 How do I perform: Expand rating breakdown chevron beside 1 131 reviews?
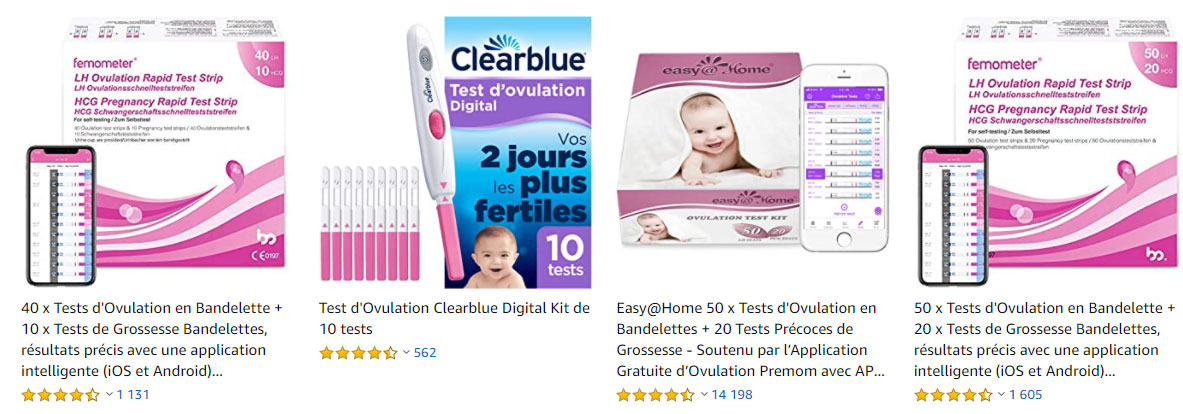[109, 395]
